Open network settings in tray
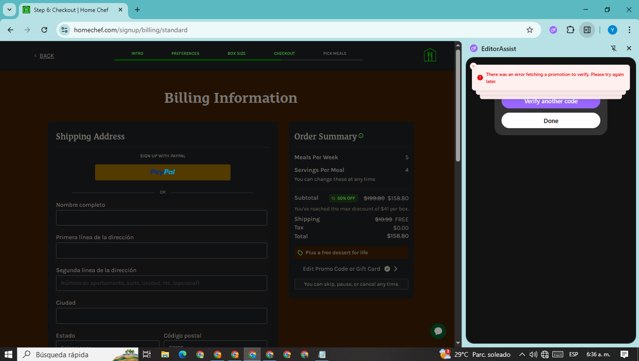The image size is (639, 361). [x=545, y=354]
